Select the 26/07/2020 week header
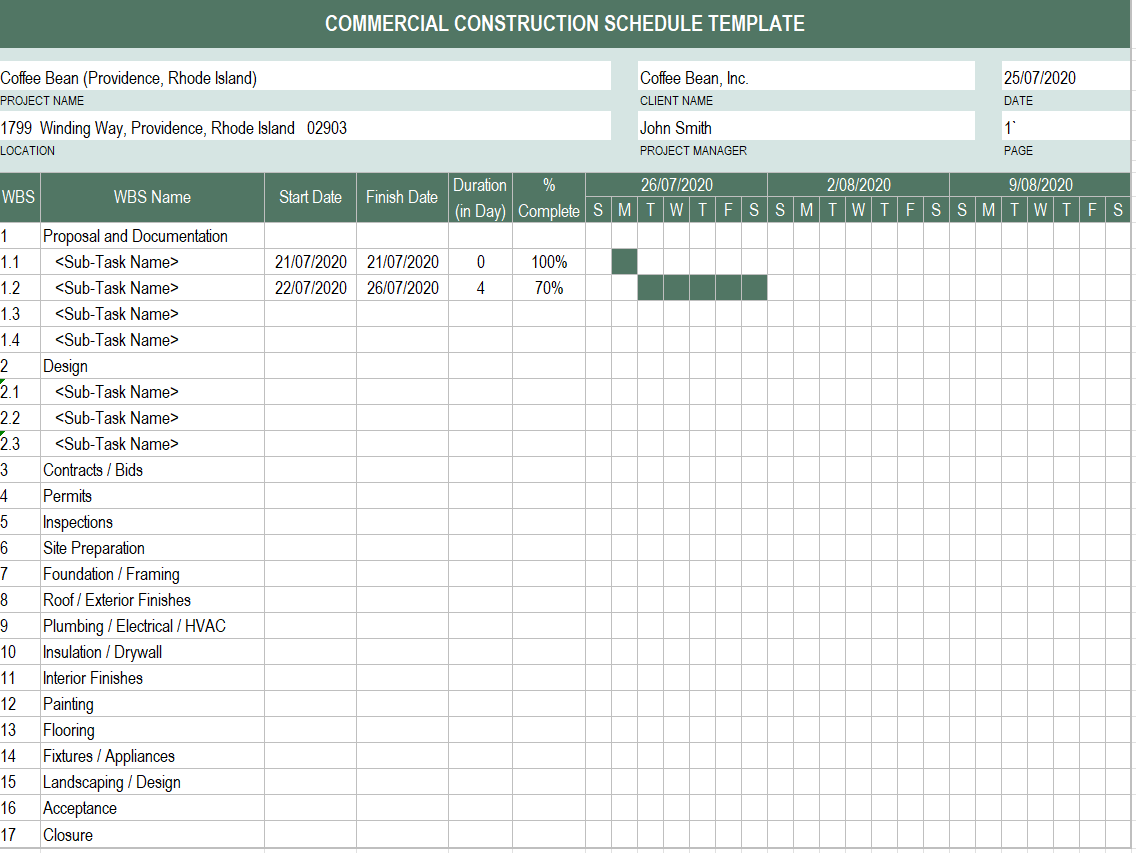 click(676, 185)
